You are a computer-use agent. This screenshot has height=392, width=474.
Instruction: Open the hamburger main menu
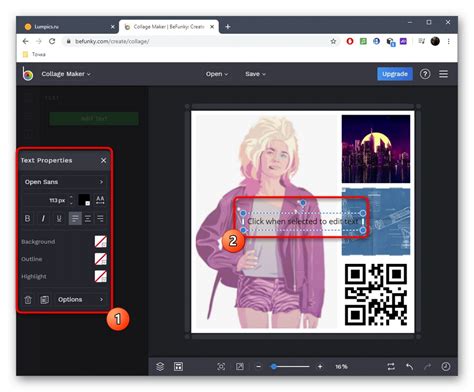pyautogui.click(x=443, y=74)
